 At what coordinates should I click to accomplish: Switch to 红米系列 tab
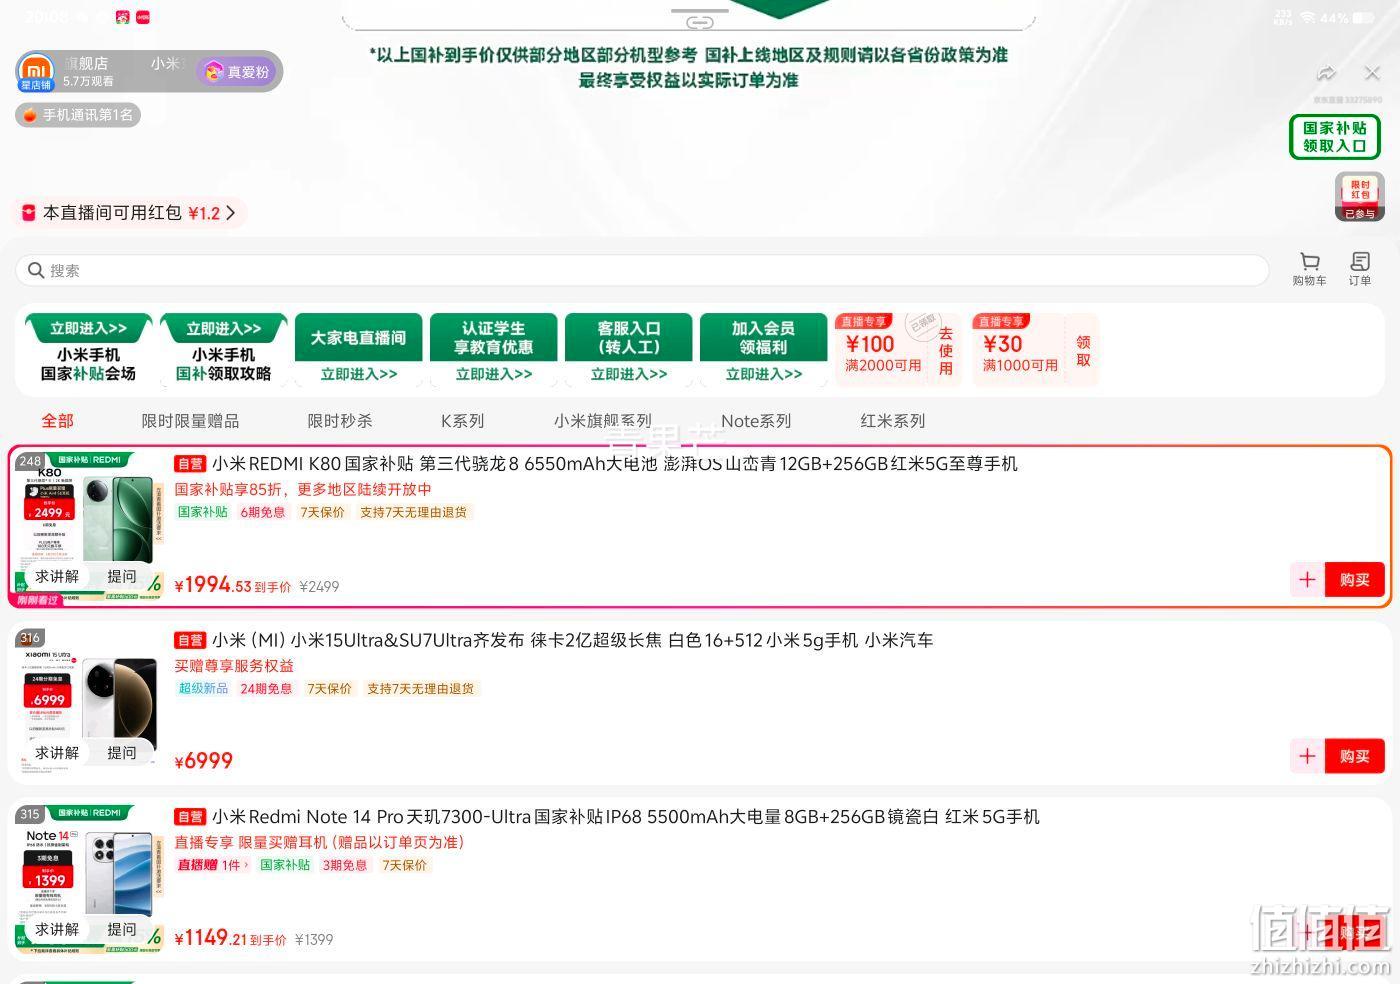click(x=893, y=421)
